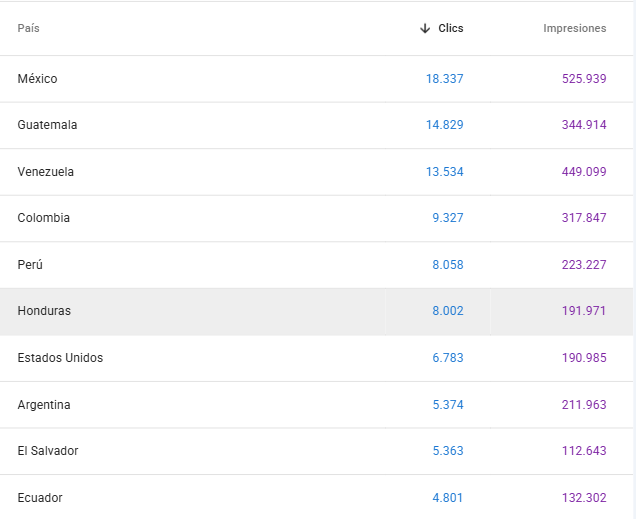Click Venezuela impressions value 449.099
The image size is (636, 519).
point(584,172)
